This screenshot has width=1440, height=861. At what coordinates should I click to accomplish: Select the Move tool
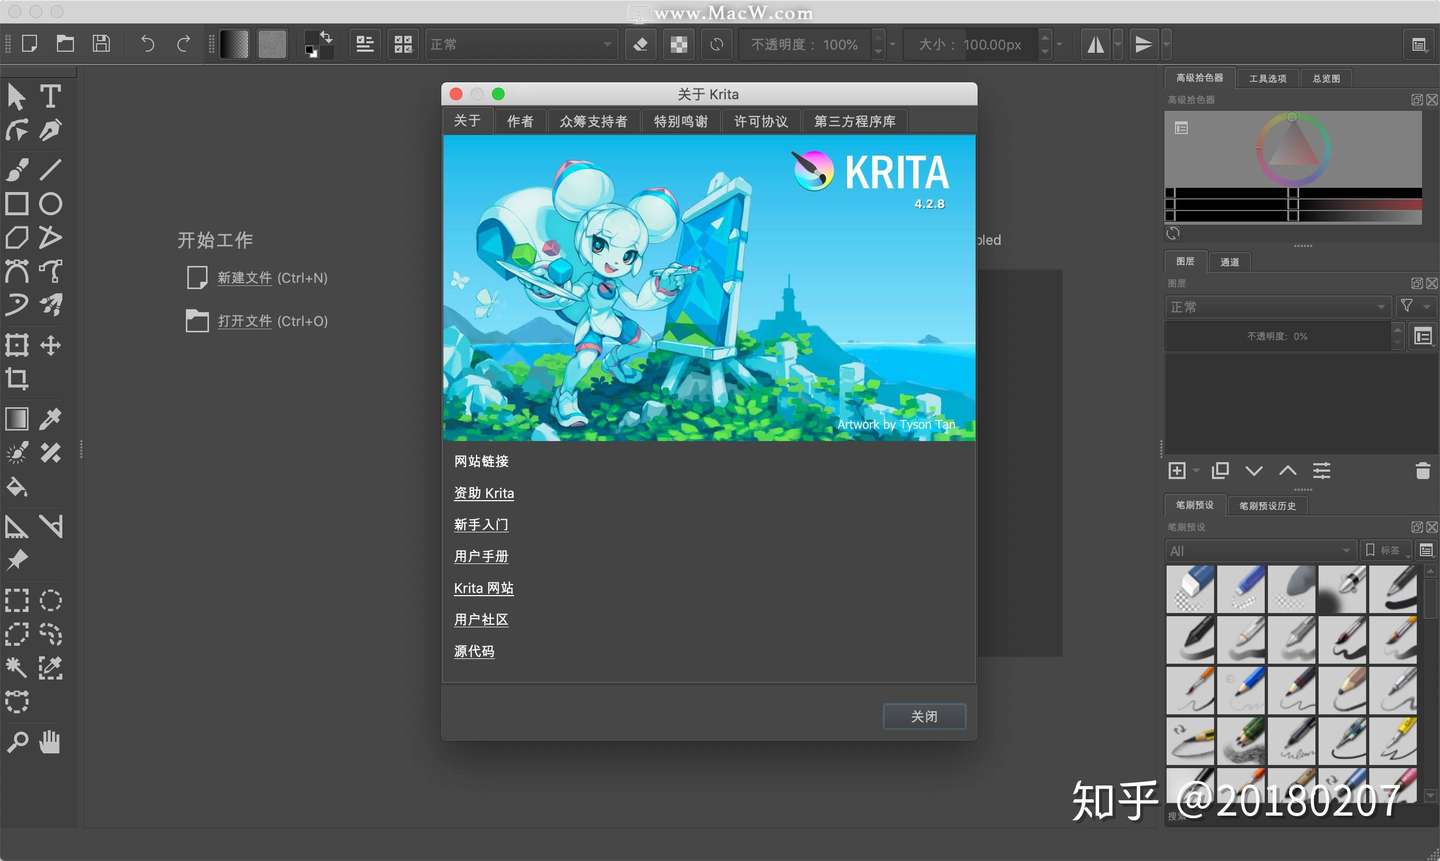50,345
